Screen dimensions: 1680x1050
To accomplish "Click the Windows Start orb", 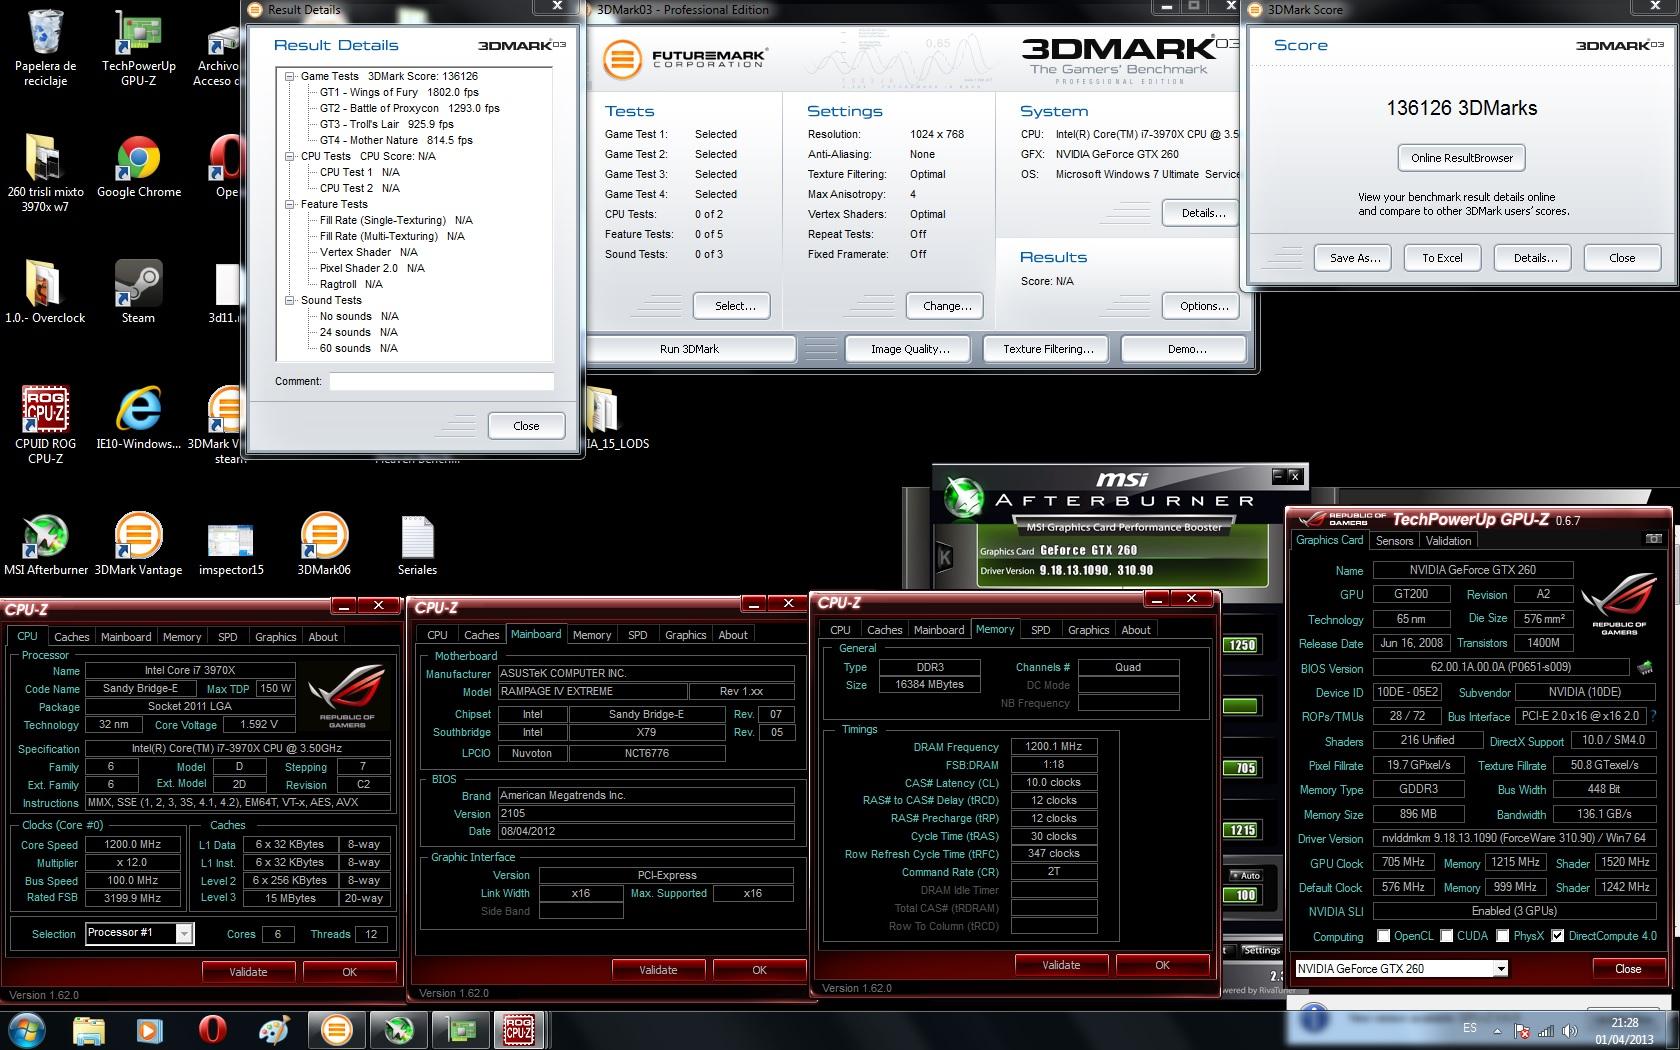I will [27, 1029].
